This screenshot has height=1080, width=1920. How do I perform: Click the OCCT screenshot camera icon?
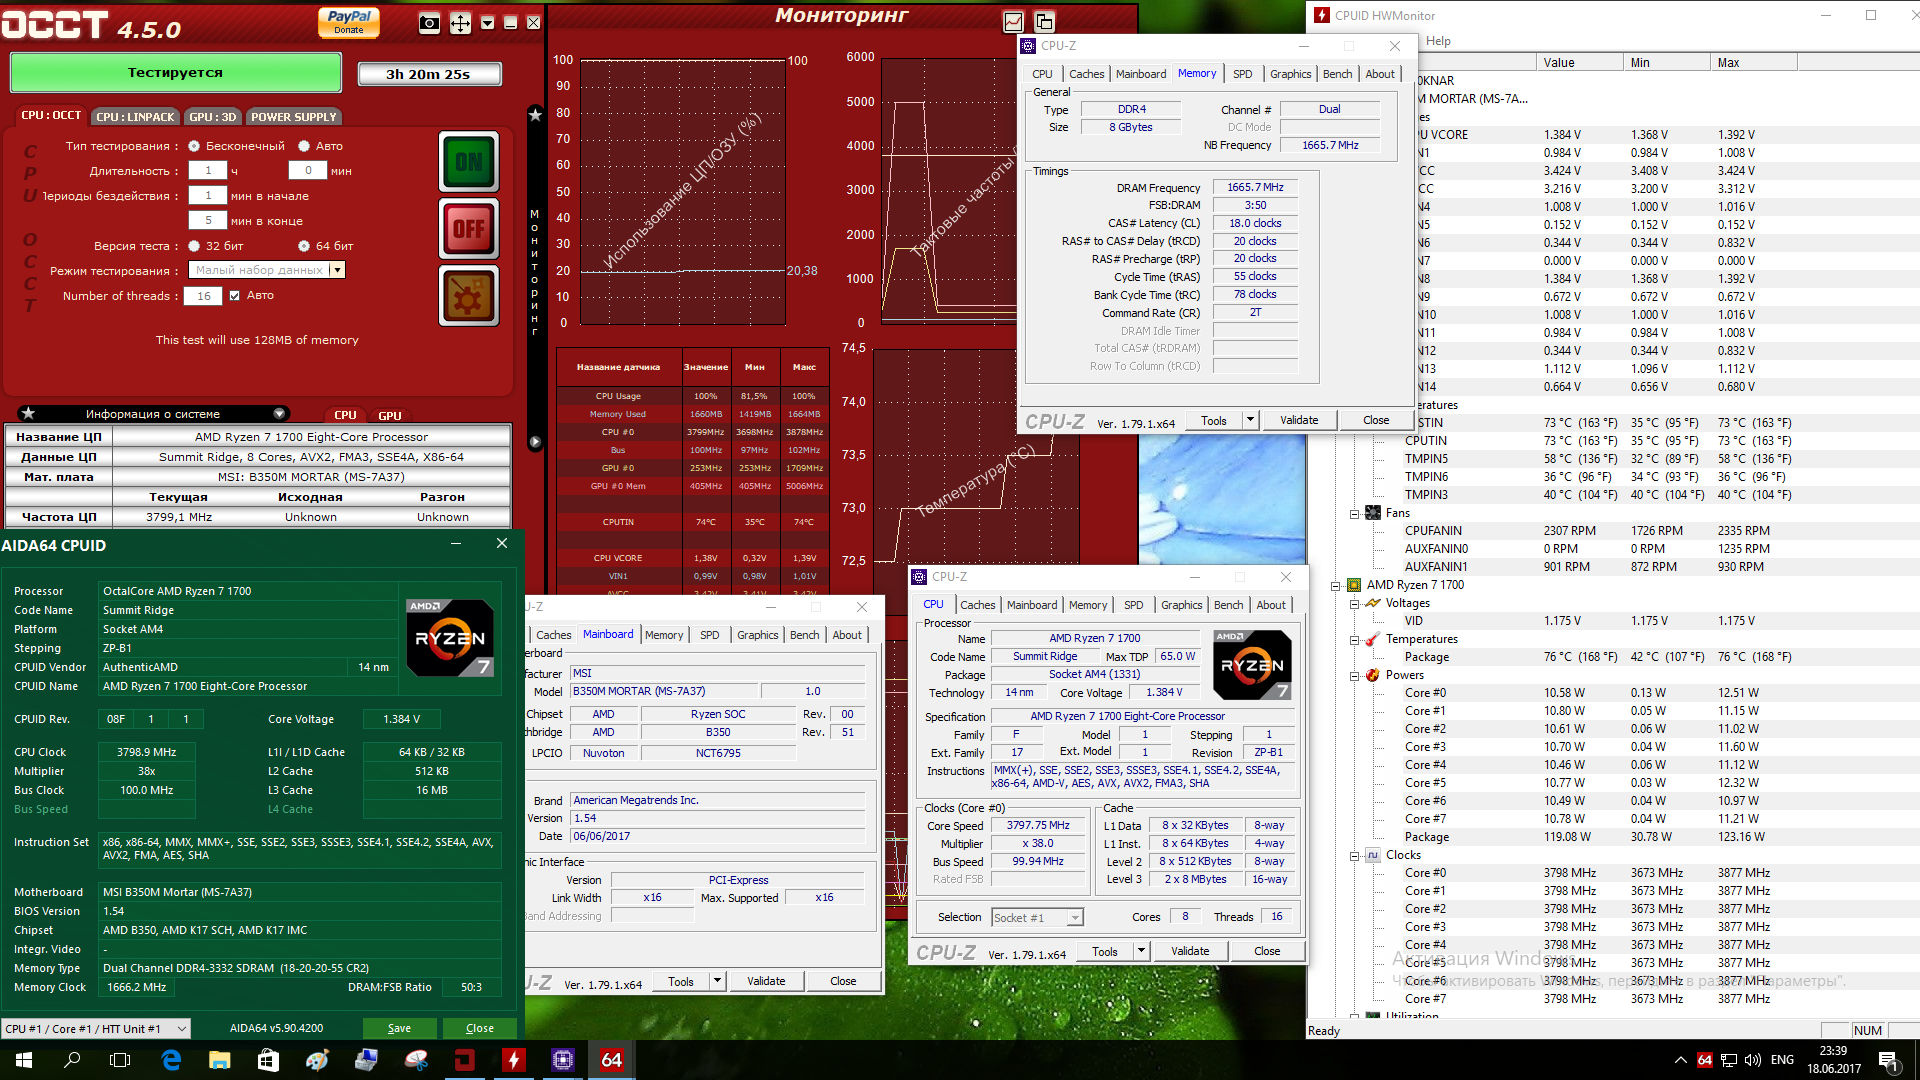429,23
